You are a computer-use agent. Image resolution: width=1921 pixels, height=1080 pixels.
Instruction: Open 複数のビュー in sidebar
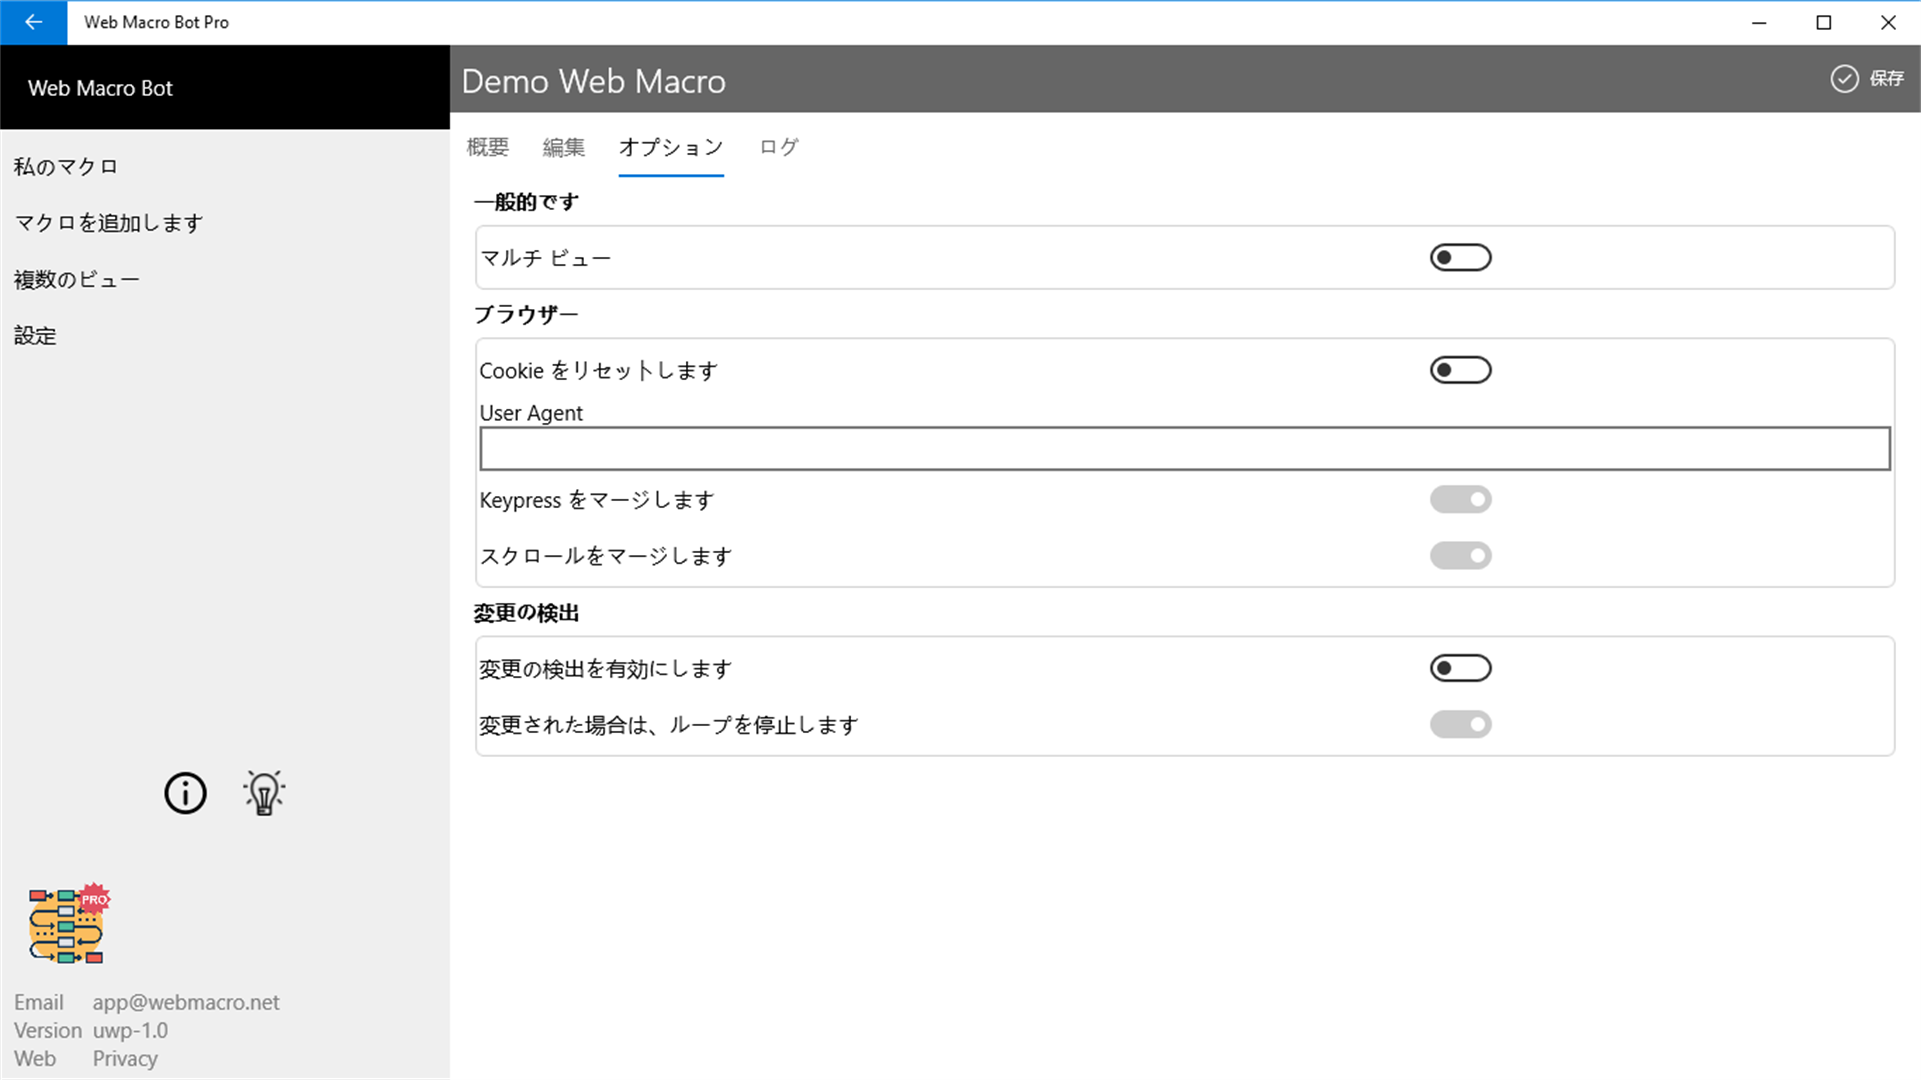click(77, 280)
